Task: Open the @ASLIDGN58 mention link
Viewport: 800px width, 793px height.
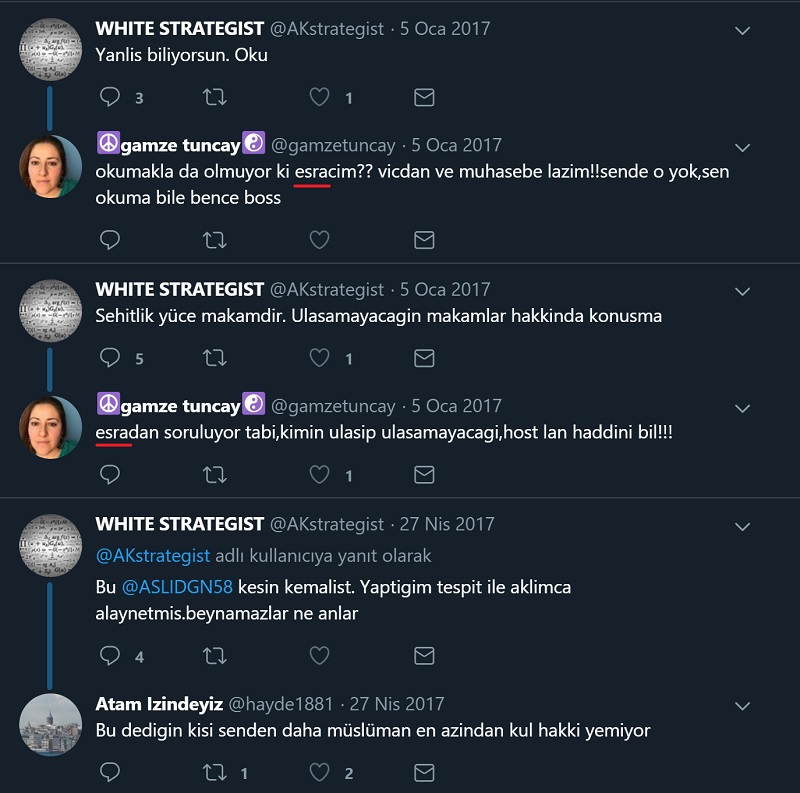Action: (180, 587)
